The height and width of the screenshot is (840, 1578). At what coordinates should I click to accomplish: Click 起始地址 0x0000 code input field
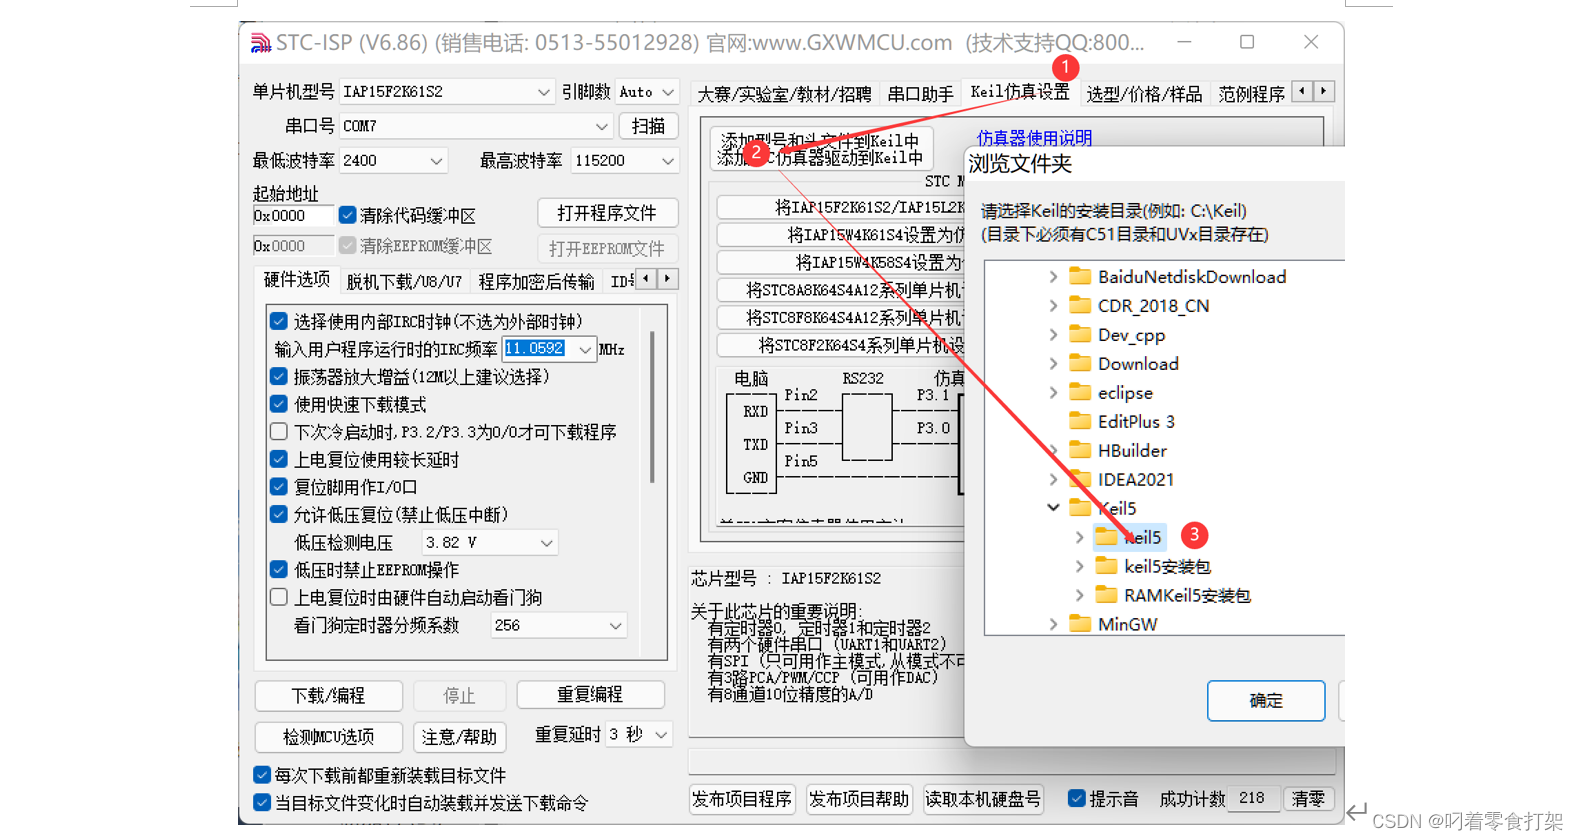pyautogui.click(x=293, y=216)
